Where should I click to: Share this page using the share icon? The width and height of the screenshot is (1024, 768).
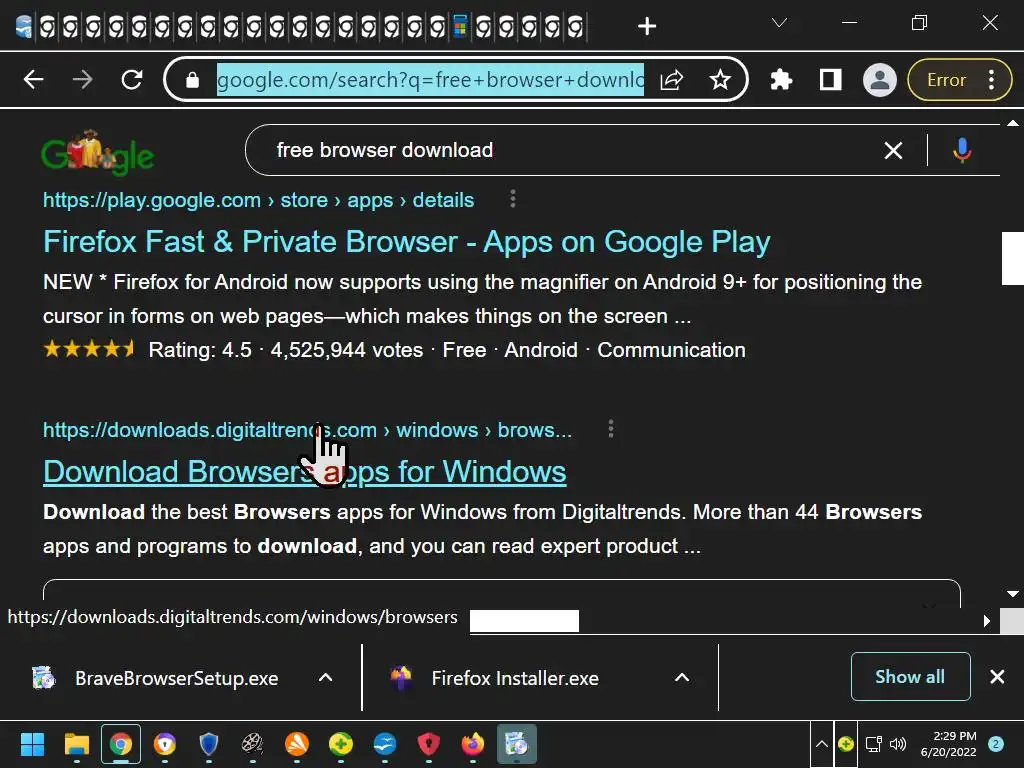[x=671, y=80]
